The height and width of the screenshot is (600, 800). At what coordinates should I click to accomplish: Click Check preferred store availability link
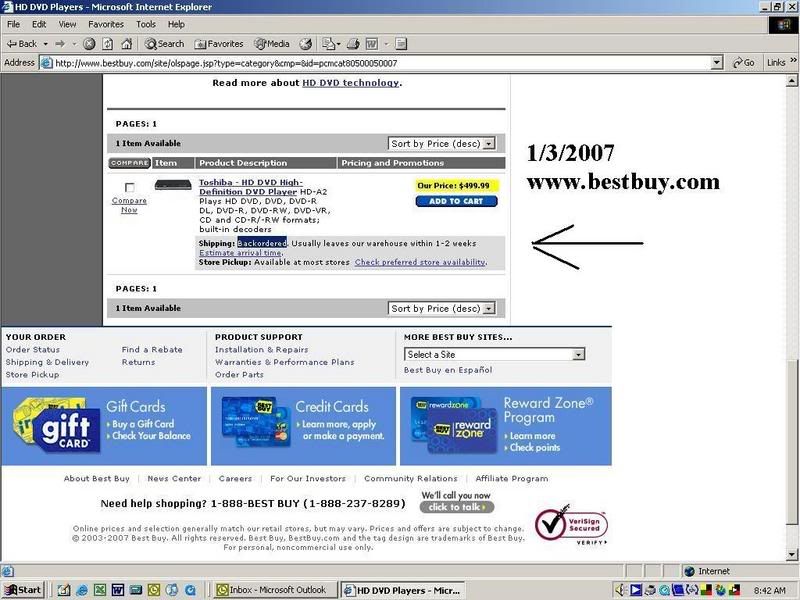pyautogui.click(x=420, y=262)
